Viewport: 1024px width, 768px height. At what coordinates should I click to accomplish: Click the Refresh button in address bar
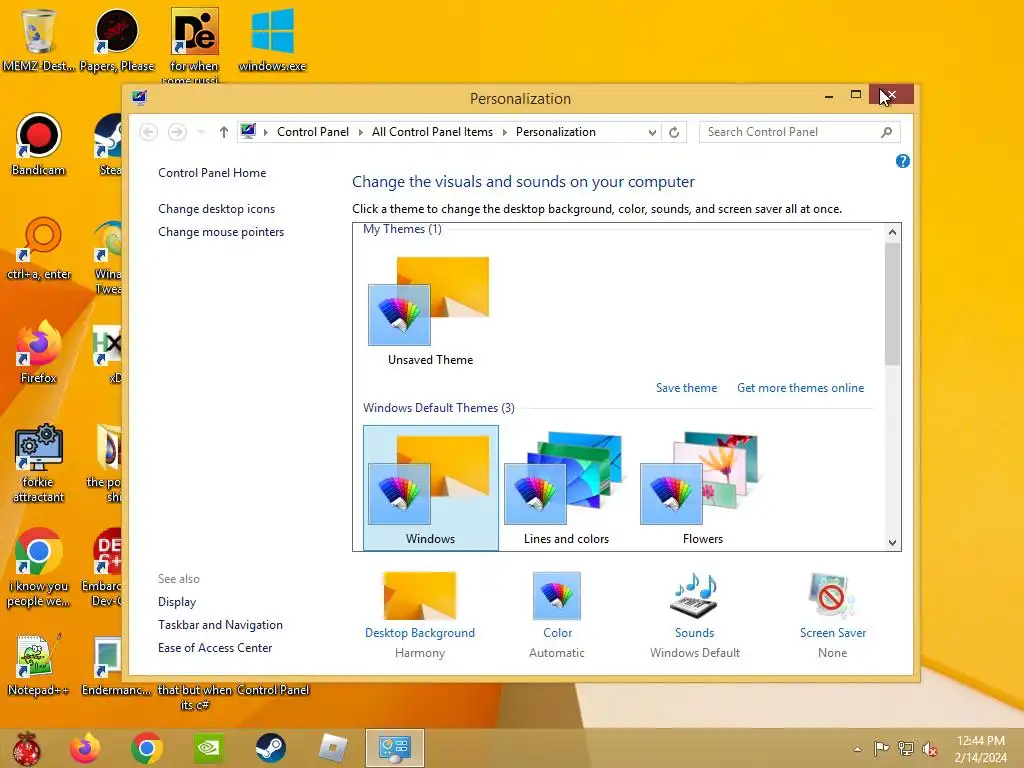(x=674, y=133)
